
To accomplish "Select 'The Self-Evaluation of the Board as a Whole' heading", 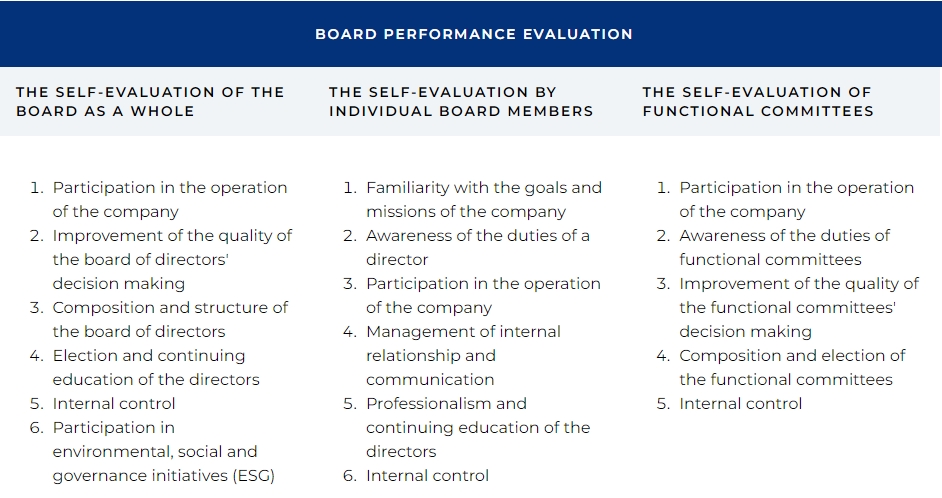I will pyautogui.click(x=150, y=102).
